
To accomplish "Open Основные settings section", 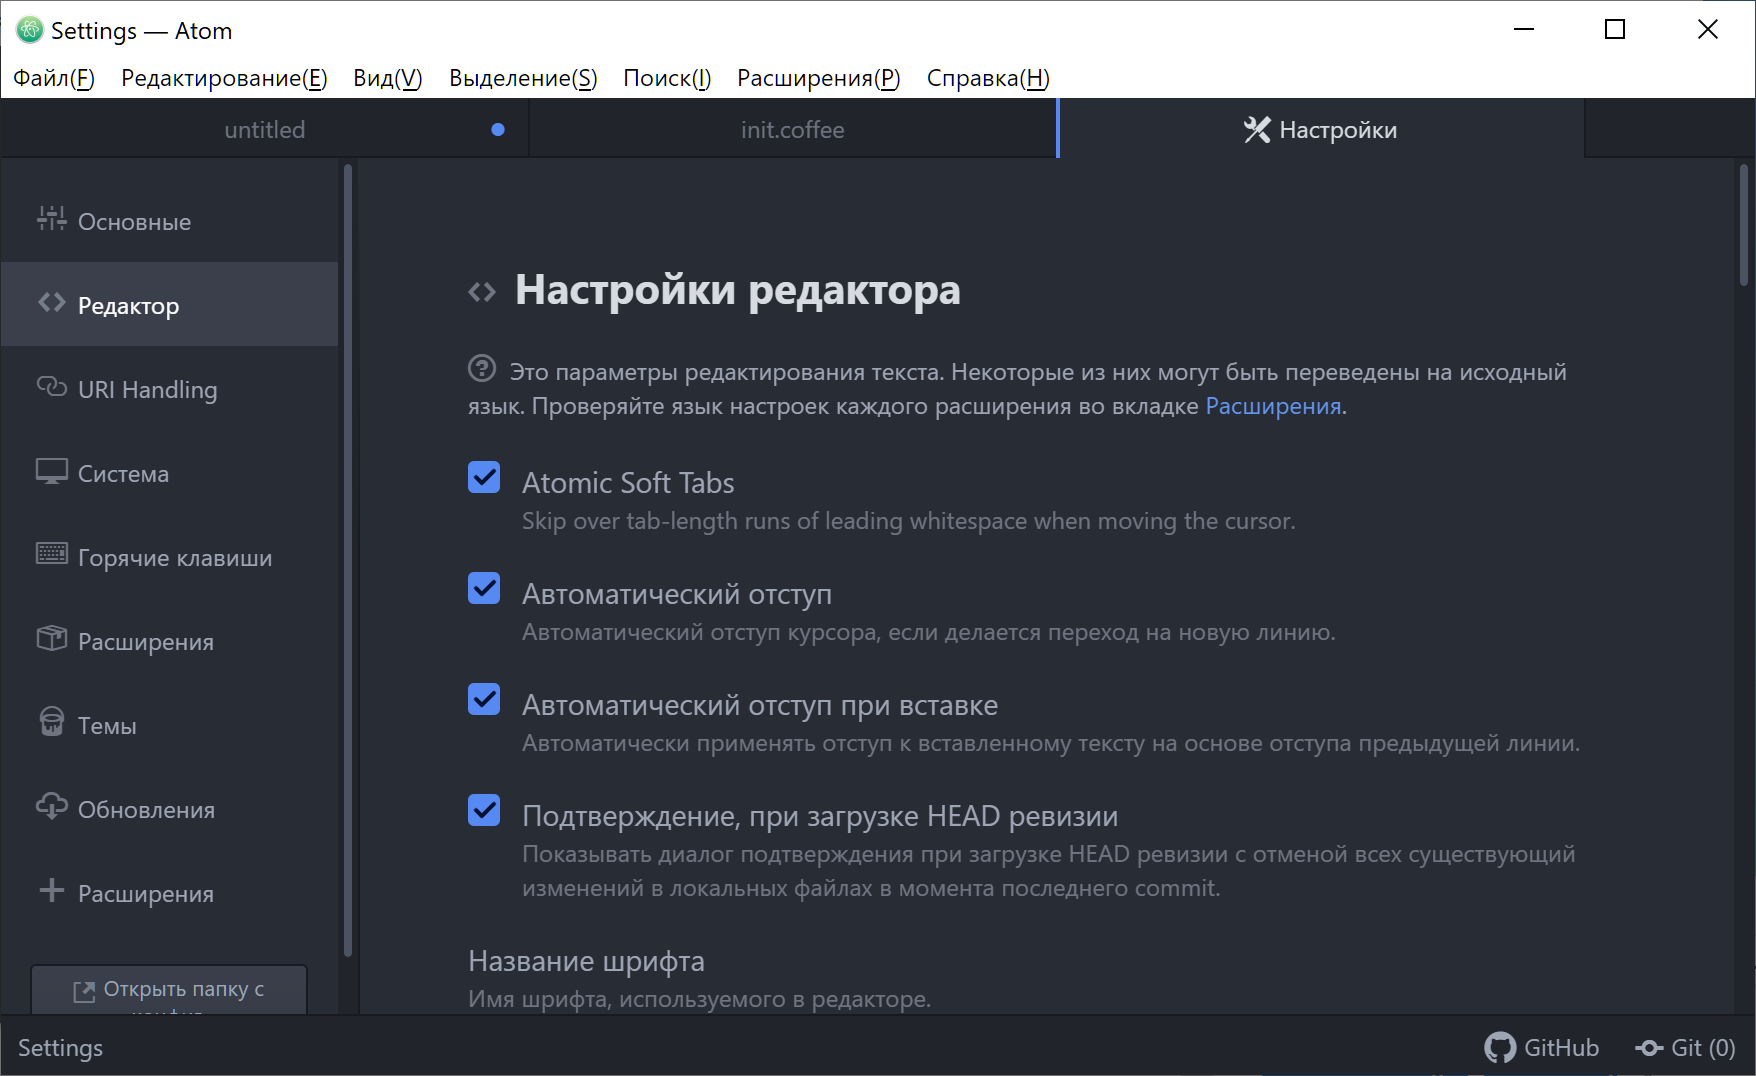I will pos(170,221).
